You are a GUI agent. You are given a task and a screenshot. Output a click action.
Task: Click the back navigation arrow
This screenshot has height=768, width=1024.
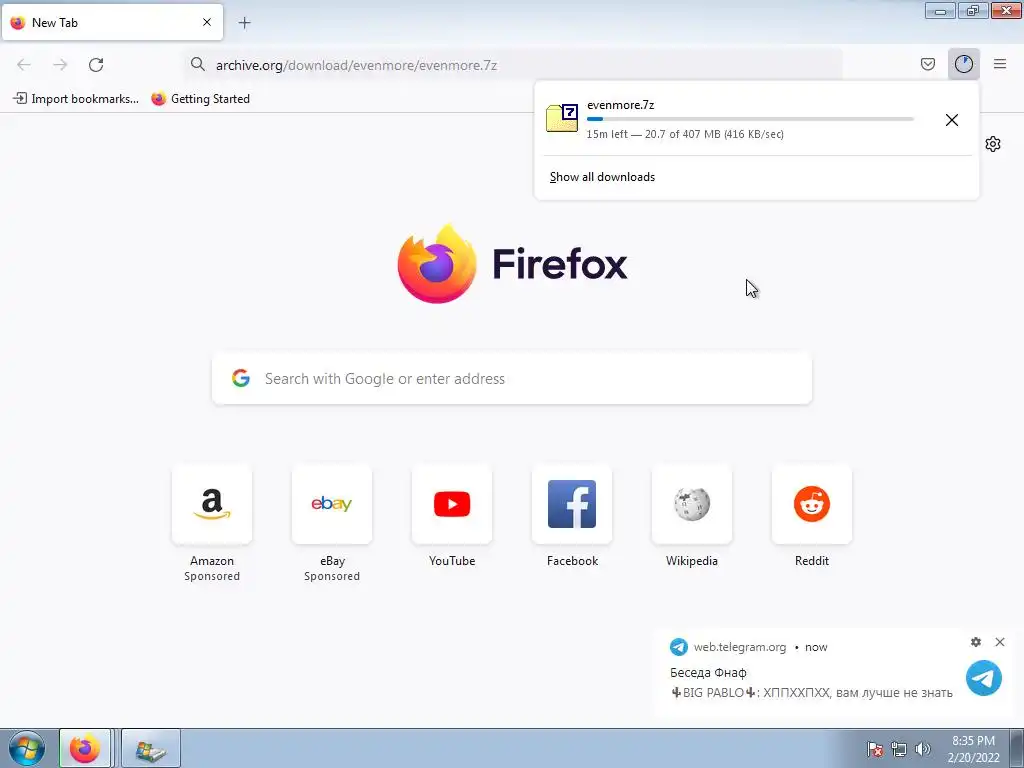pyautogui.click(x=24, y=65)
